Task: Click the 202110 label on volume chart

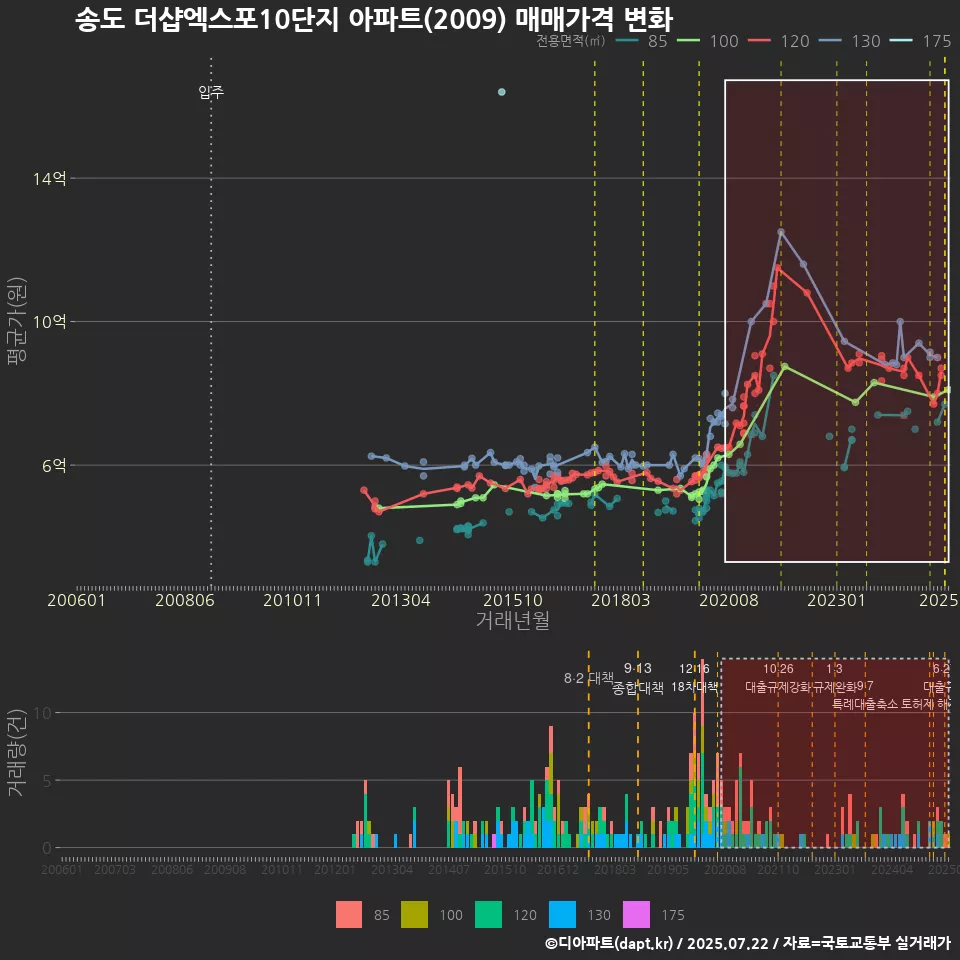Action: [x=778, y=869]
